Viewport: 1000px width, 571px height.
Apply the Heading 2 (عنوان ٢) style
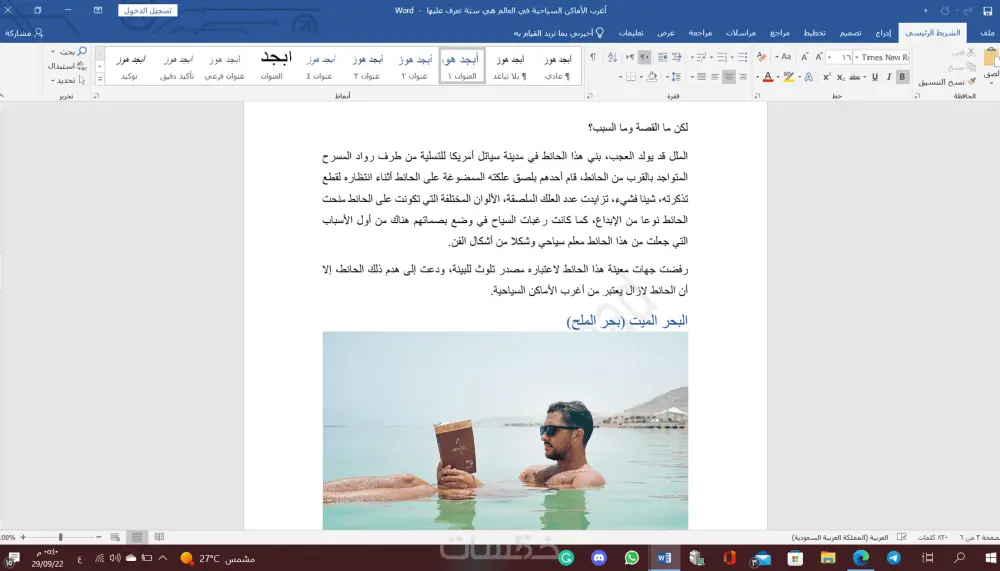415,66
